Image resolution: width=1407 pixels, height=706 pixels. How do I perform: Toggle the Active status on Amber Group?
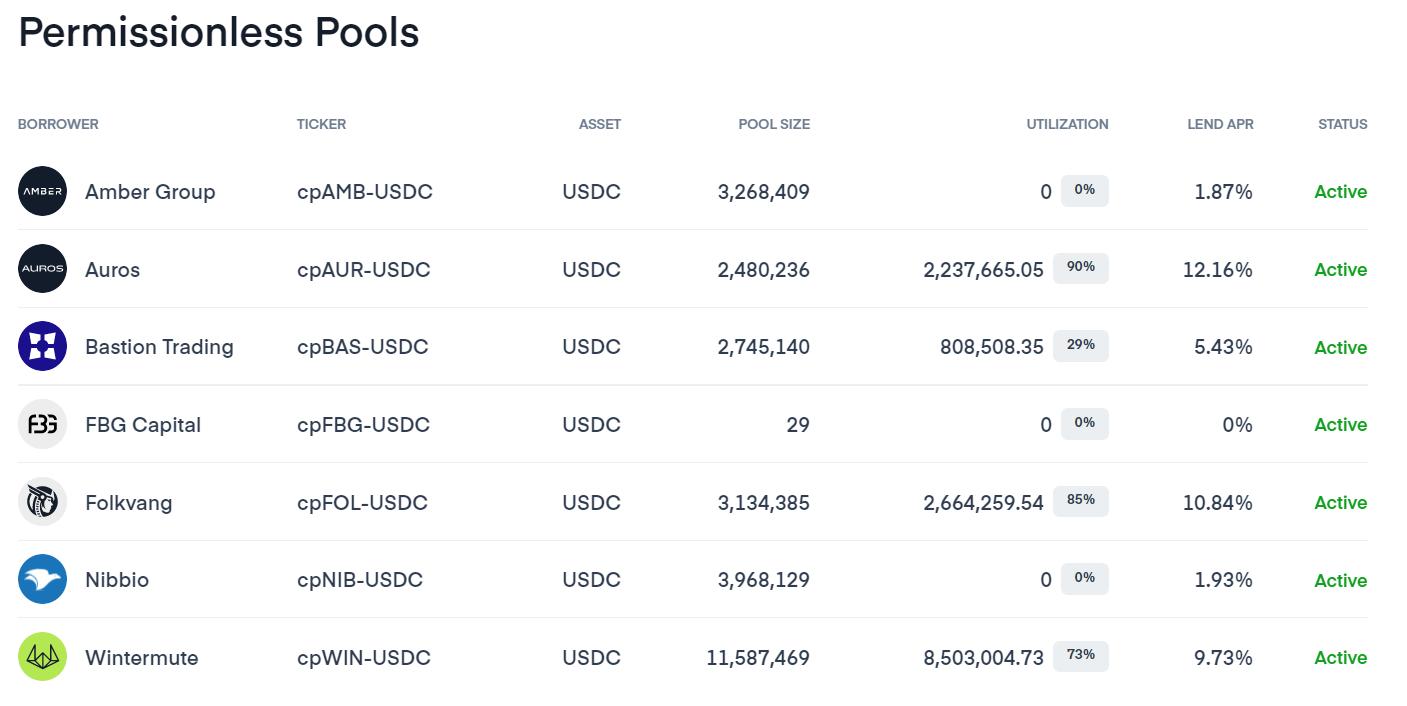click(1341, 191)
